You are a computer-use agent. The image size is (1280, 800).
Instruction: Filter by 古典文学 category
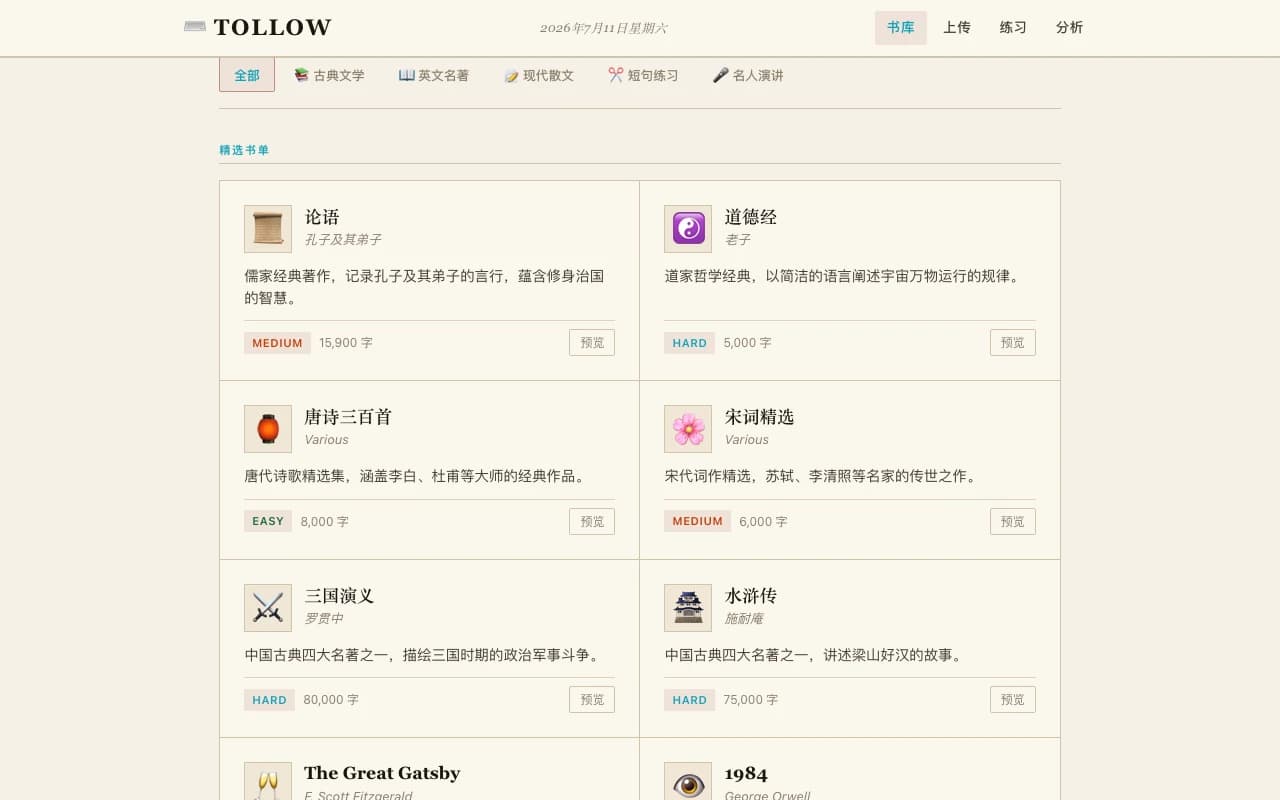tap(329, 75)
